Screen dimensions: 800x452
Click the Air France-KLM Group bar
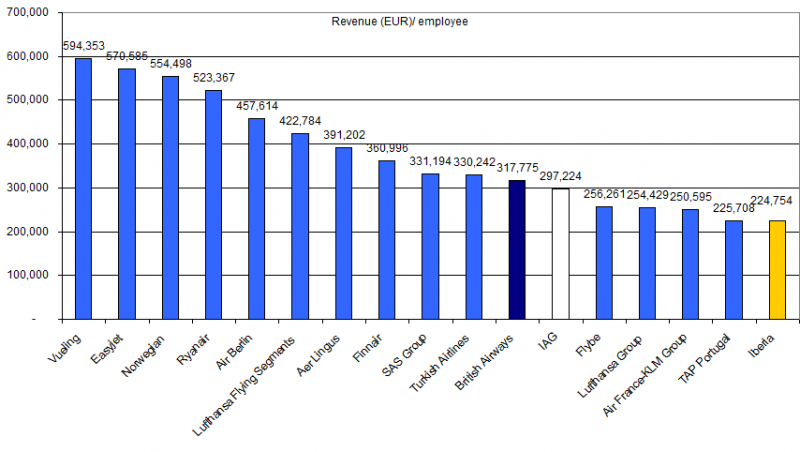[x=690, y=265]
